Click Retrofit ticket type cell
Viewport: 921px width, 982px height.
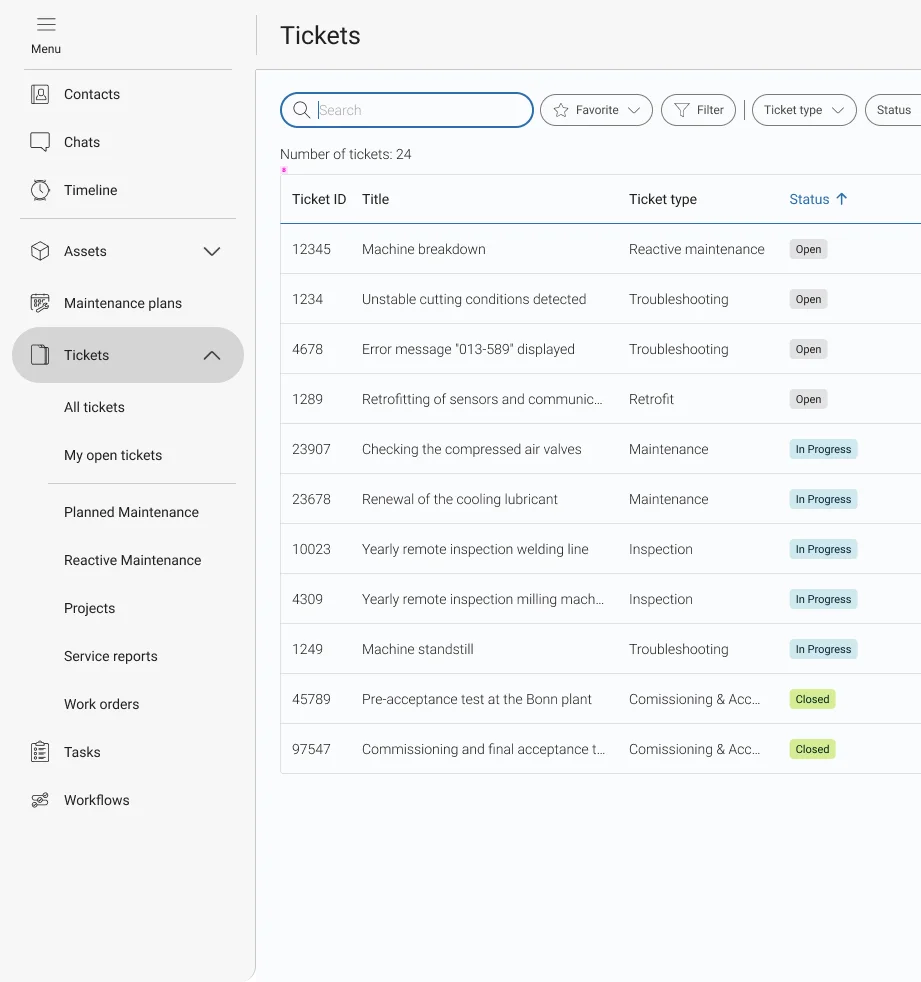click(x=651, y=399)
